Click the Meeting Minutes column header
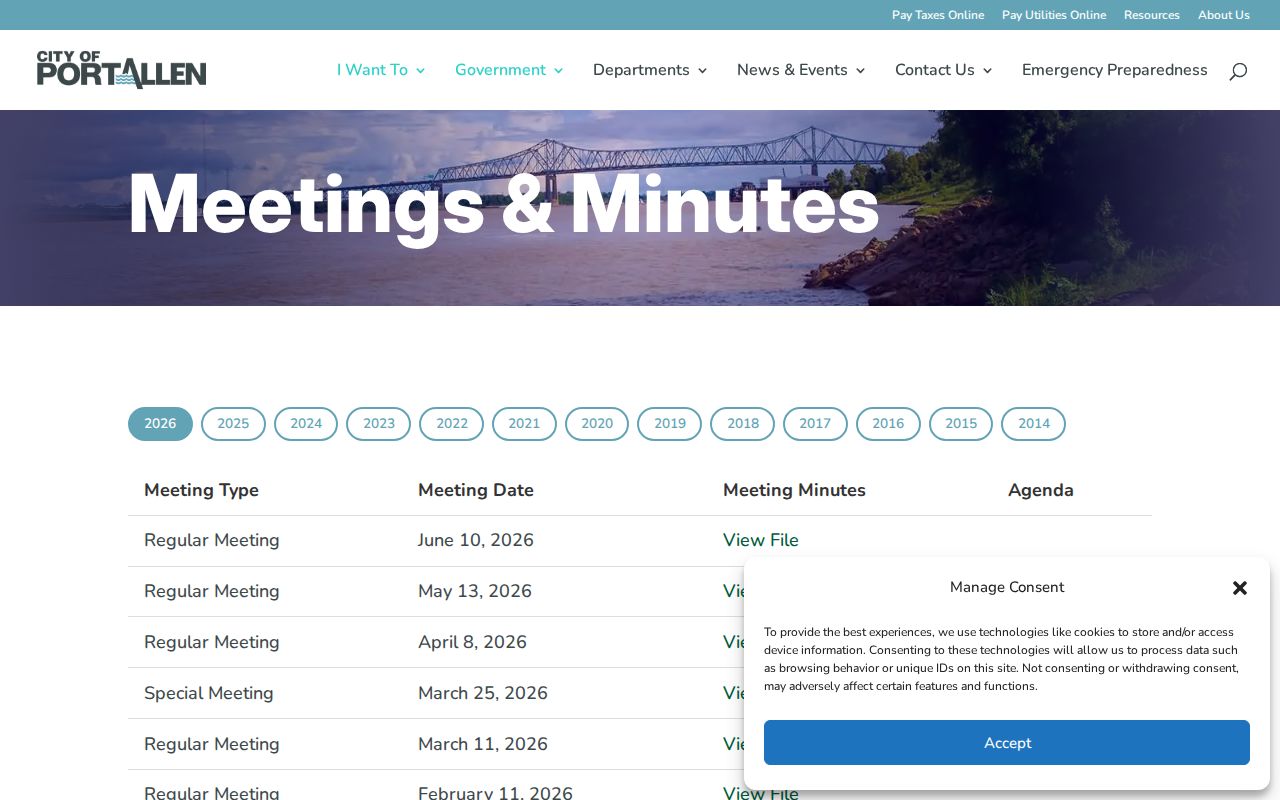The image size is (1280, 800). (x=794, y=490)
